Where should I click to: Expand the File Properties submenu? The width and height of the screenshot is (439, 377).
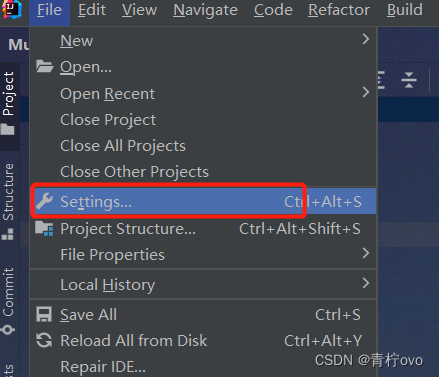[x=366, y=253]
